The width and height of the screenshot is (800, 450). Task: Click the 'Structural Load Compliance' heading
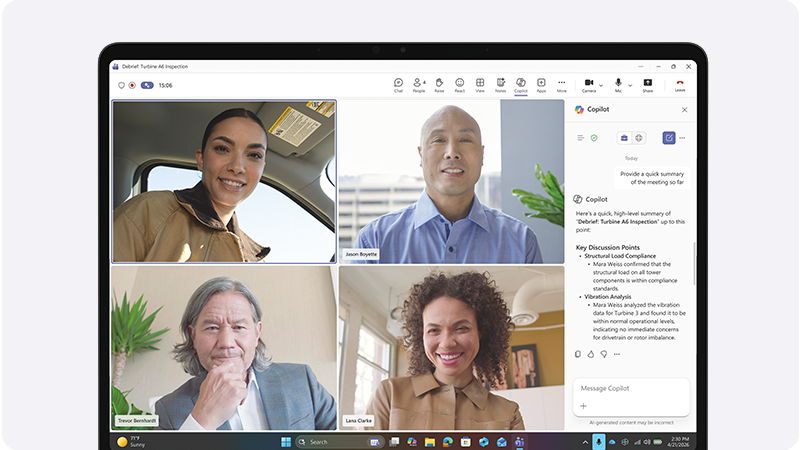point(620,256)
